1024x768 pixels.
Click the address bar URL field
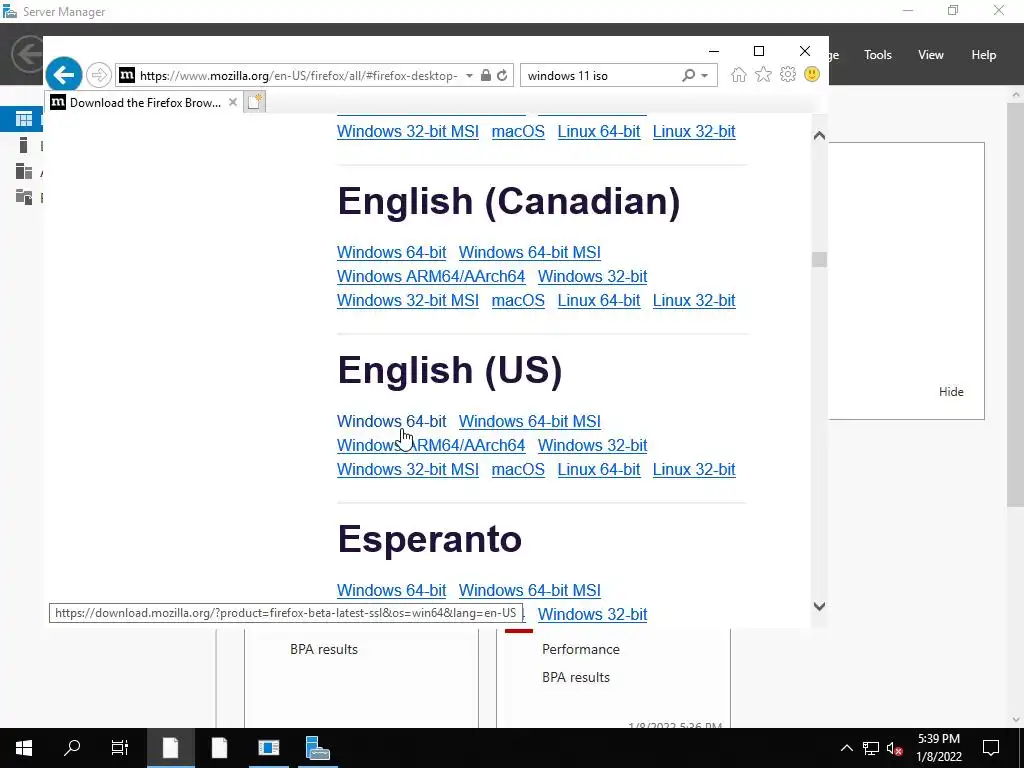298,76
